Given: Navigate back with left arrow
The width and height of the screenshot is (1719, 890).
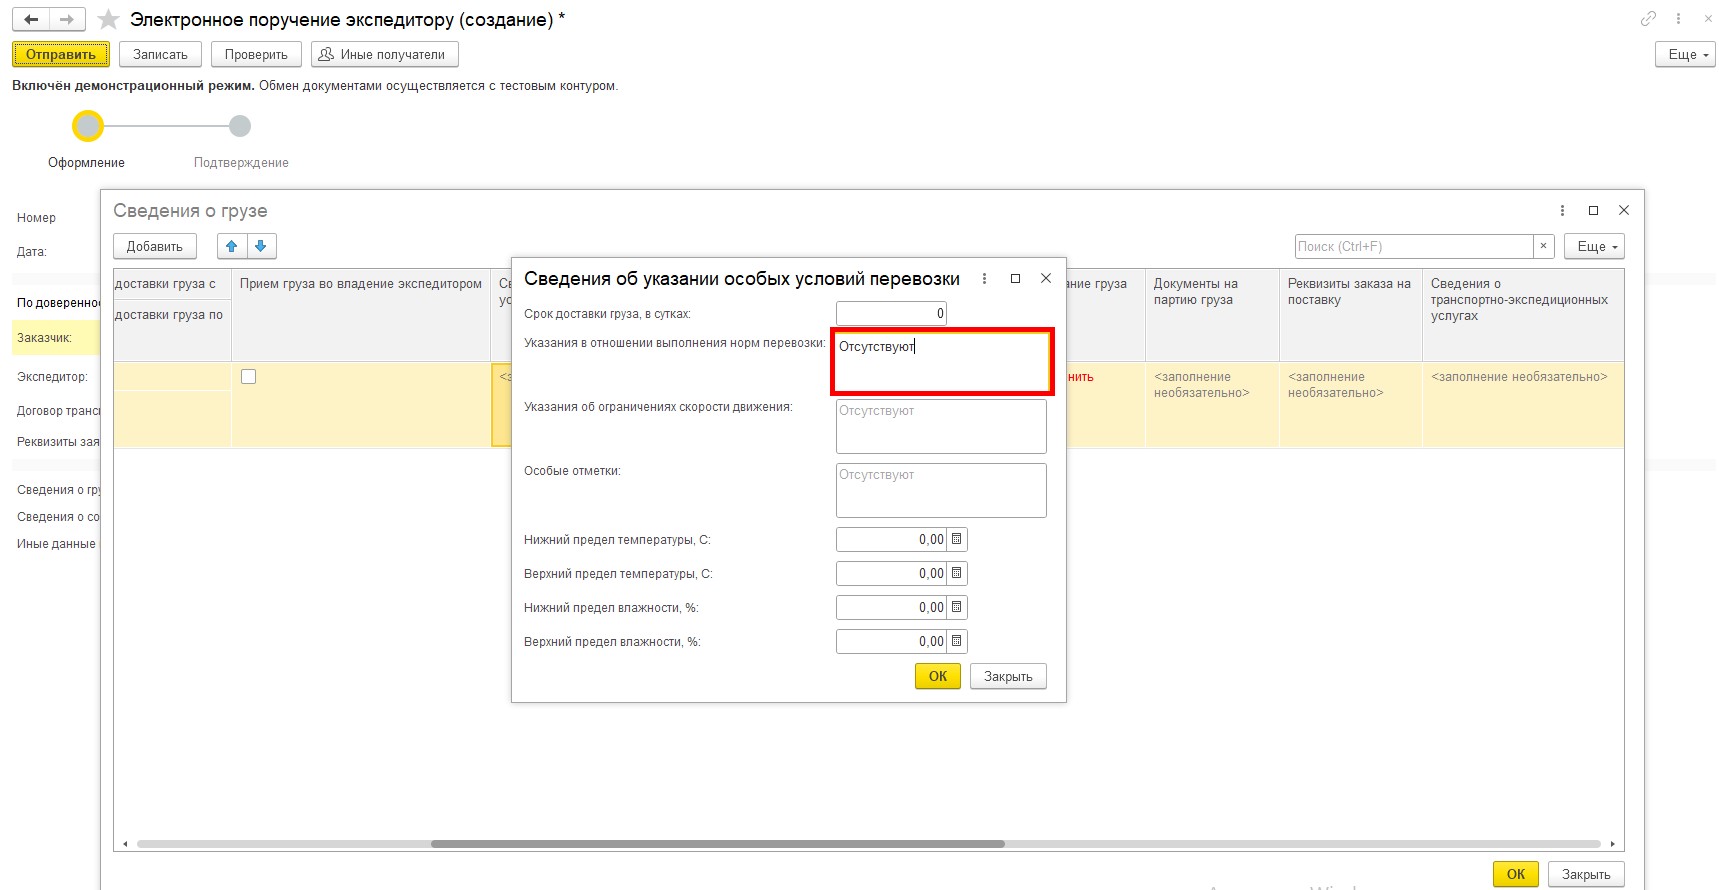Looking at the screenshot, I should [x=31, y=19].
